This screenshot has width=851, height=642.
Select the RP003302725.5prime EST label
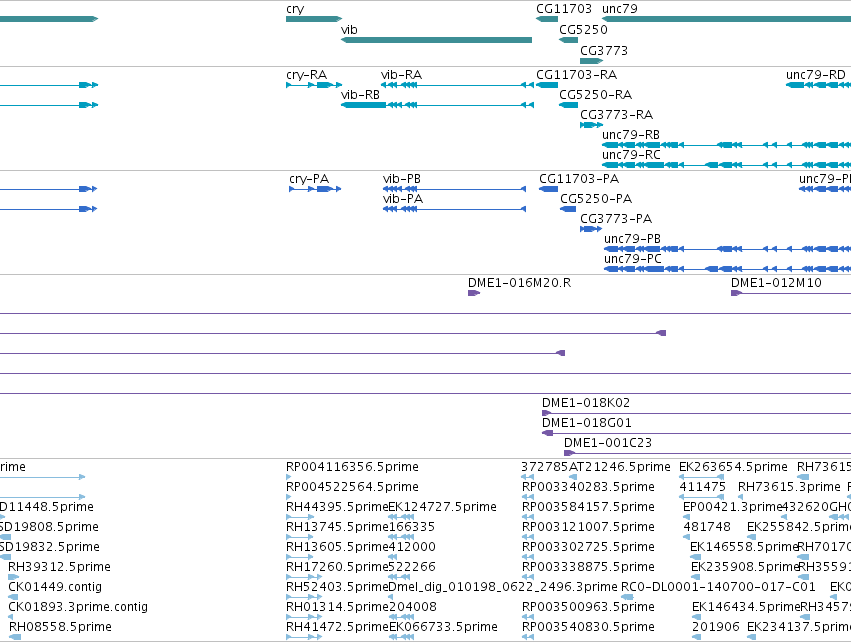tap(588, 548)
